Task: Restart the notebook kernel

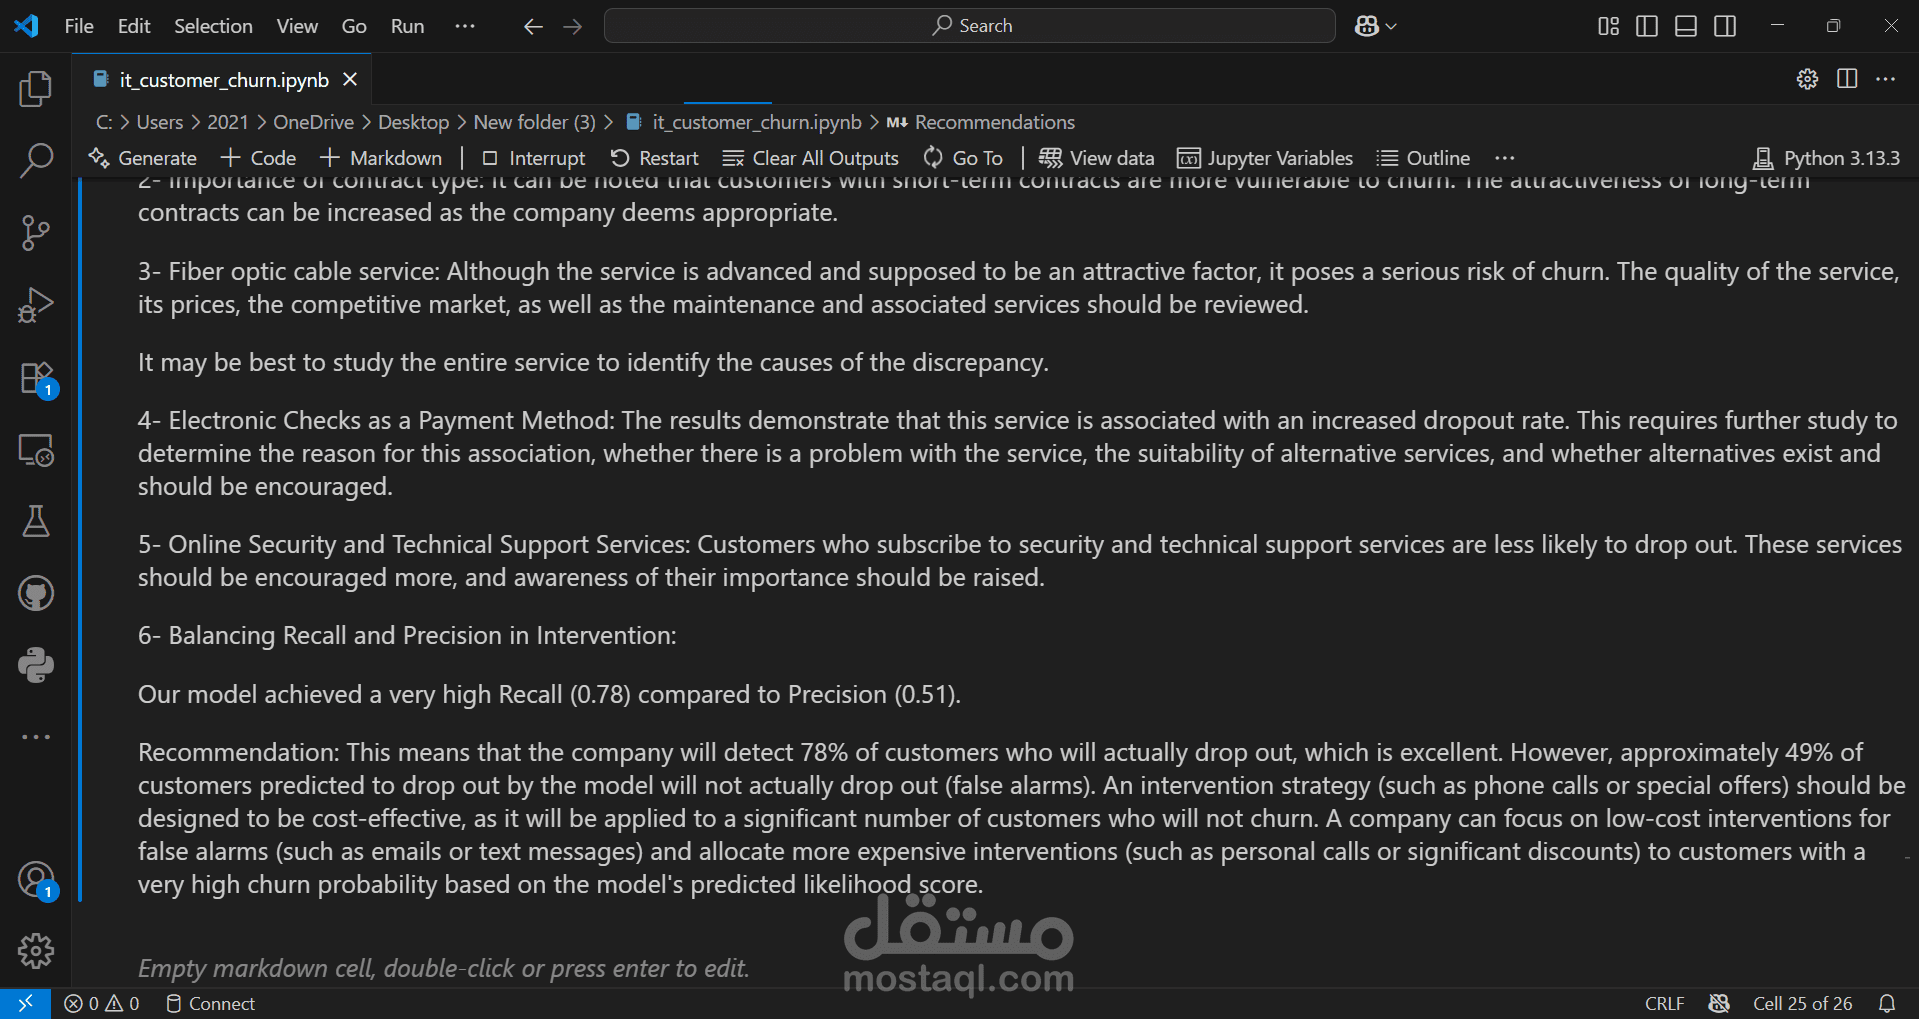Action: tap(654, 158)
